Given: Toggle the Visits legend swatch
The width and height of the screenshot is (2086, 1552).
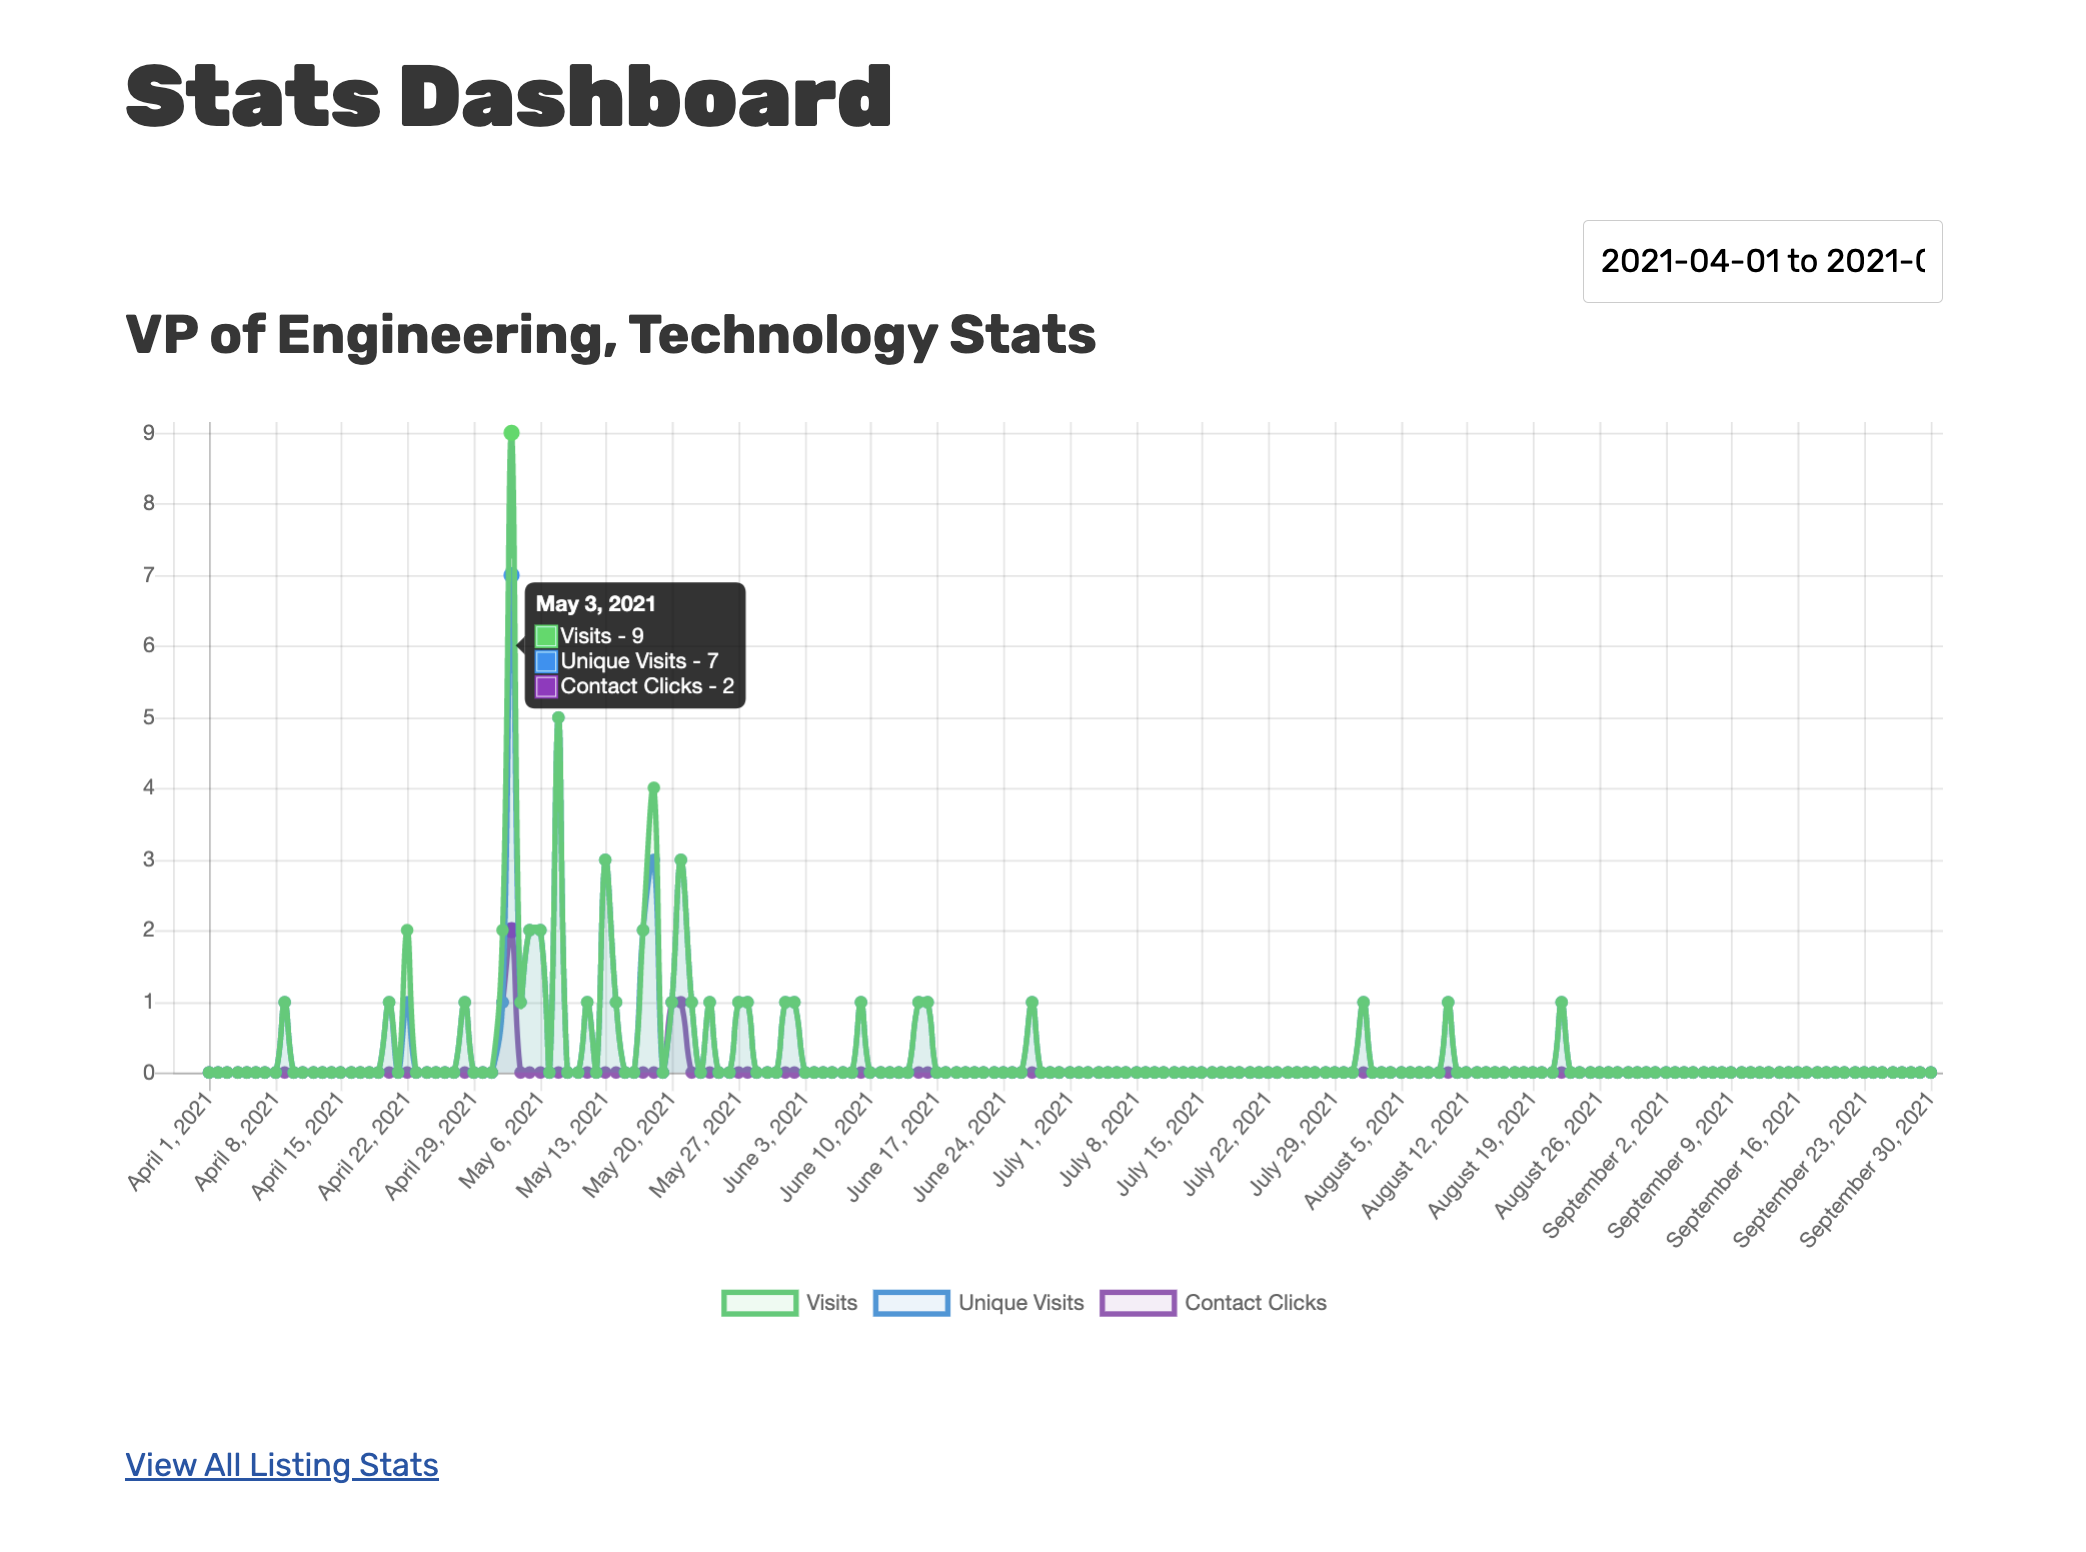Looking at the screenshot, I should click(759, 1303).
